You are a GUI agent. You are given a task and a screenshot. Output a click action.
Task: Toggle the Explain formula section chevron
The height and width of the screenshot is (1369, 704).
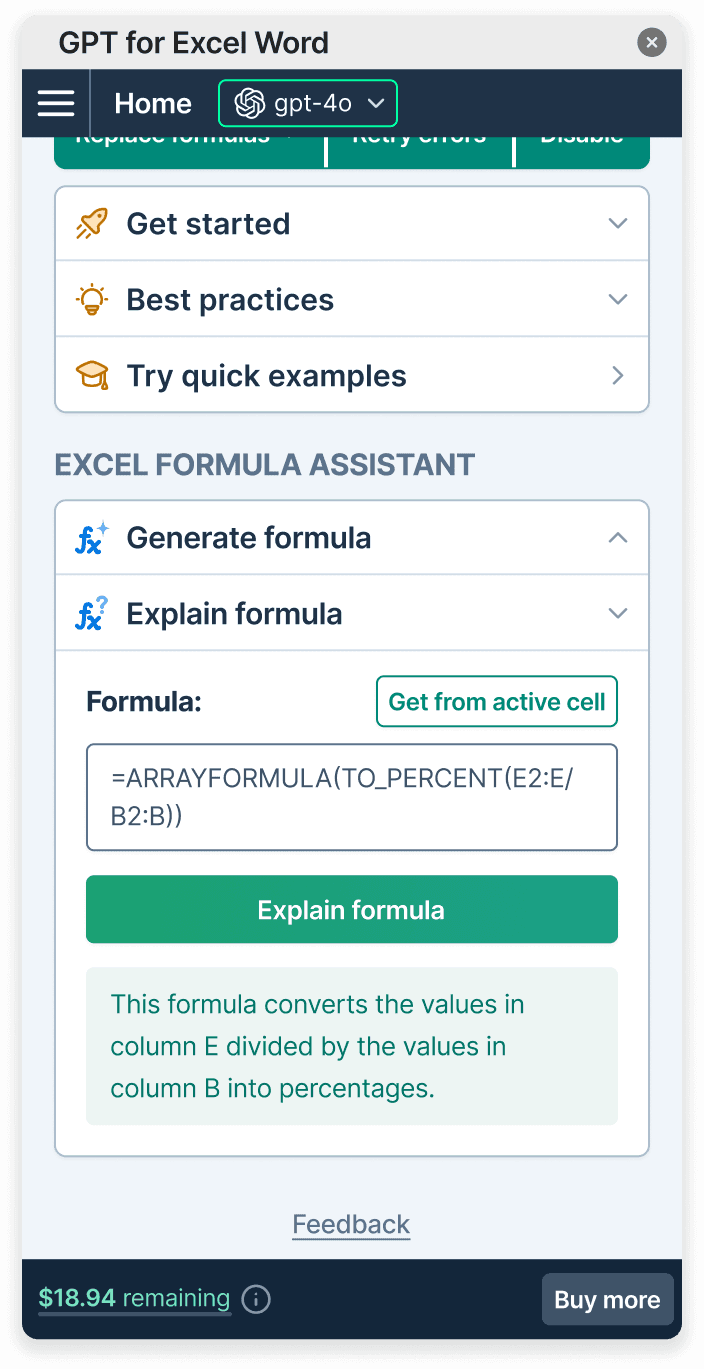[618, 614]
